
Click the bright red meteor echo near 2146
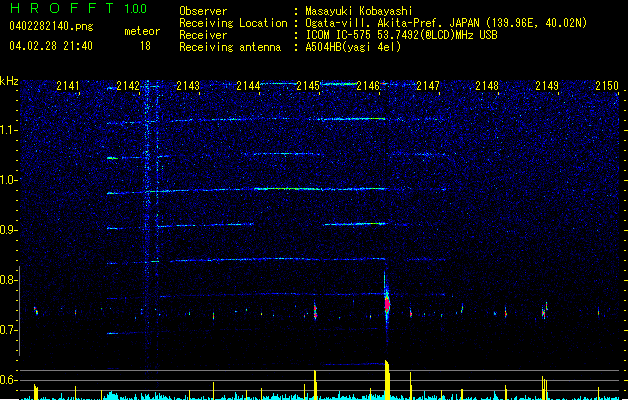click(387, 304)
